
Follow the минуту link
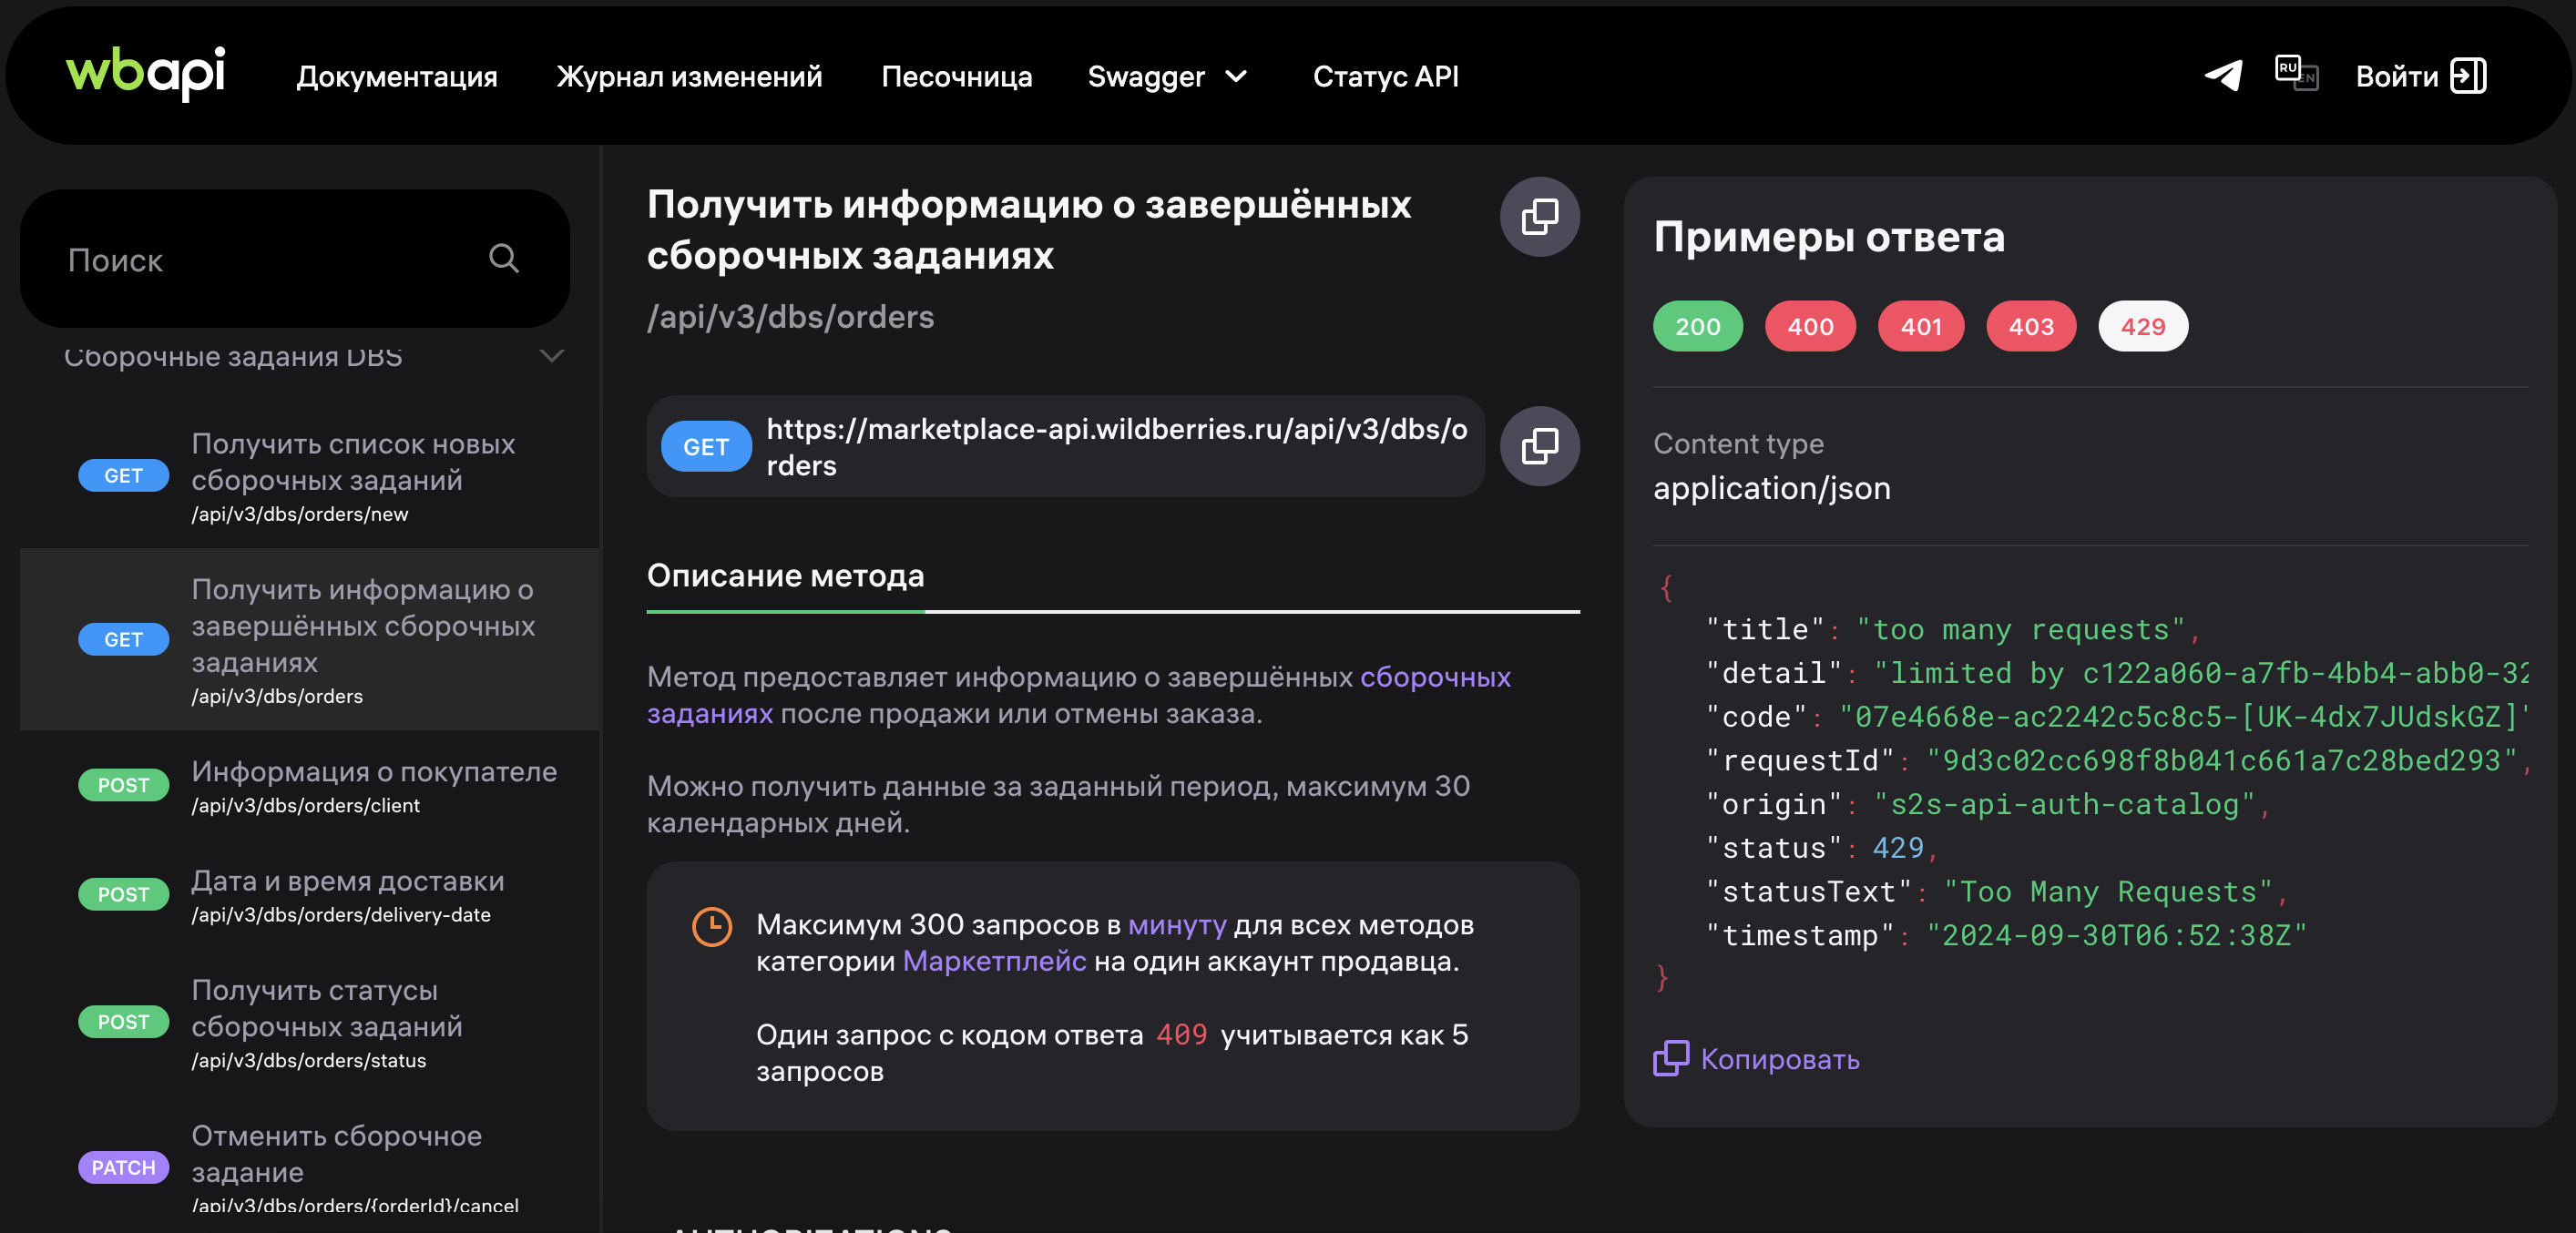(x=1177, y=925)
